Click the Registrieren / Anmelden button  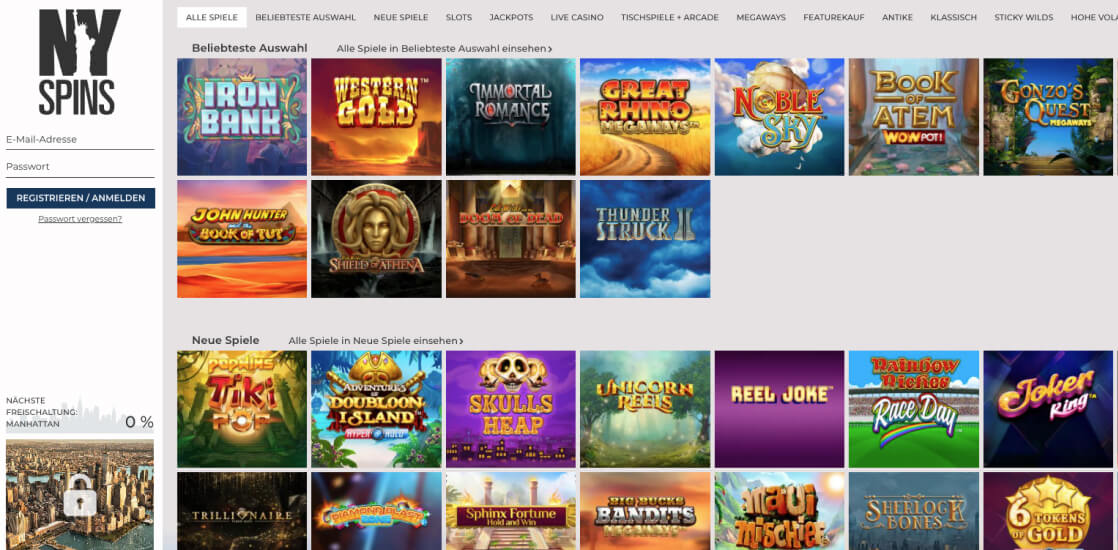coord(81,198)
